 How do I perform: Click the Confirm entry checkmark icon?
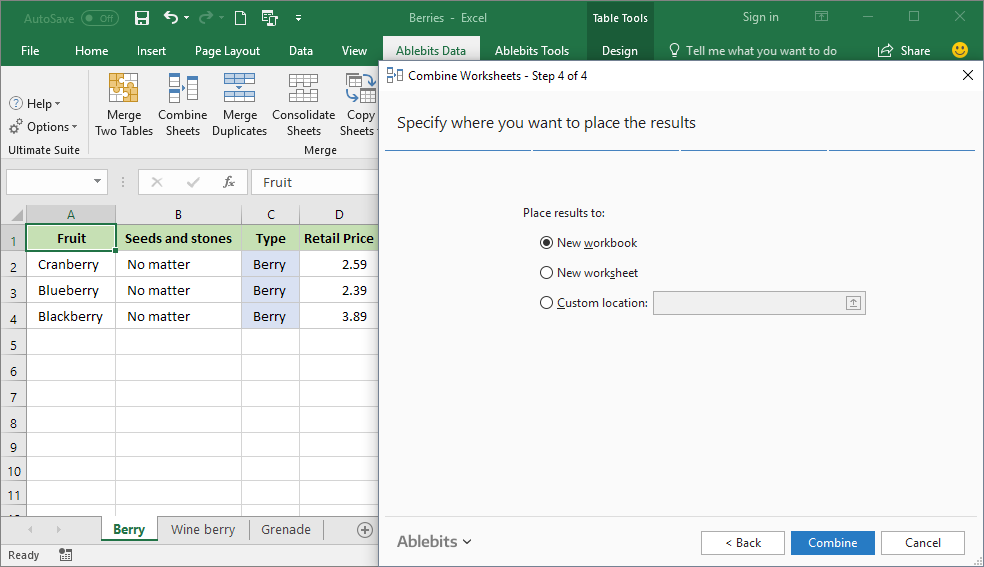tap(193, 182)
